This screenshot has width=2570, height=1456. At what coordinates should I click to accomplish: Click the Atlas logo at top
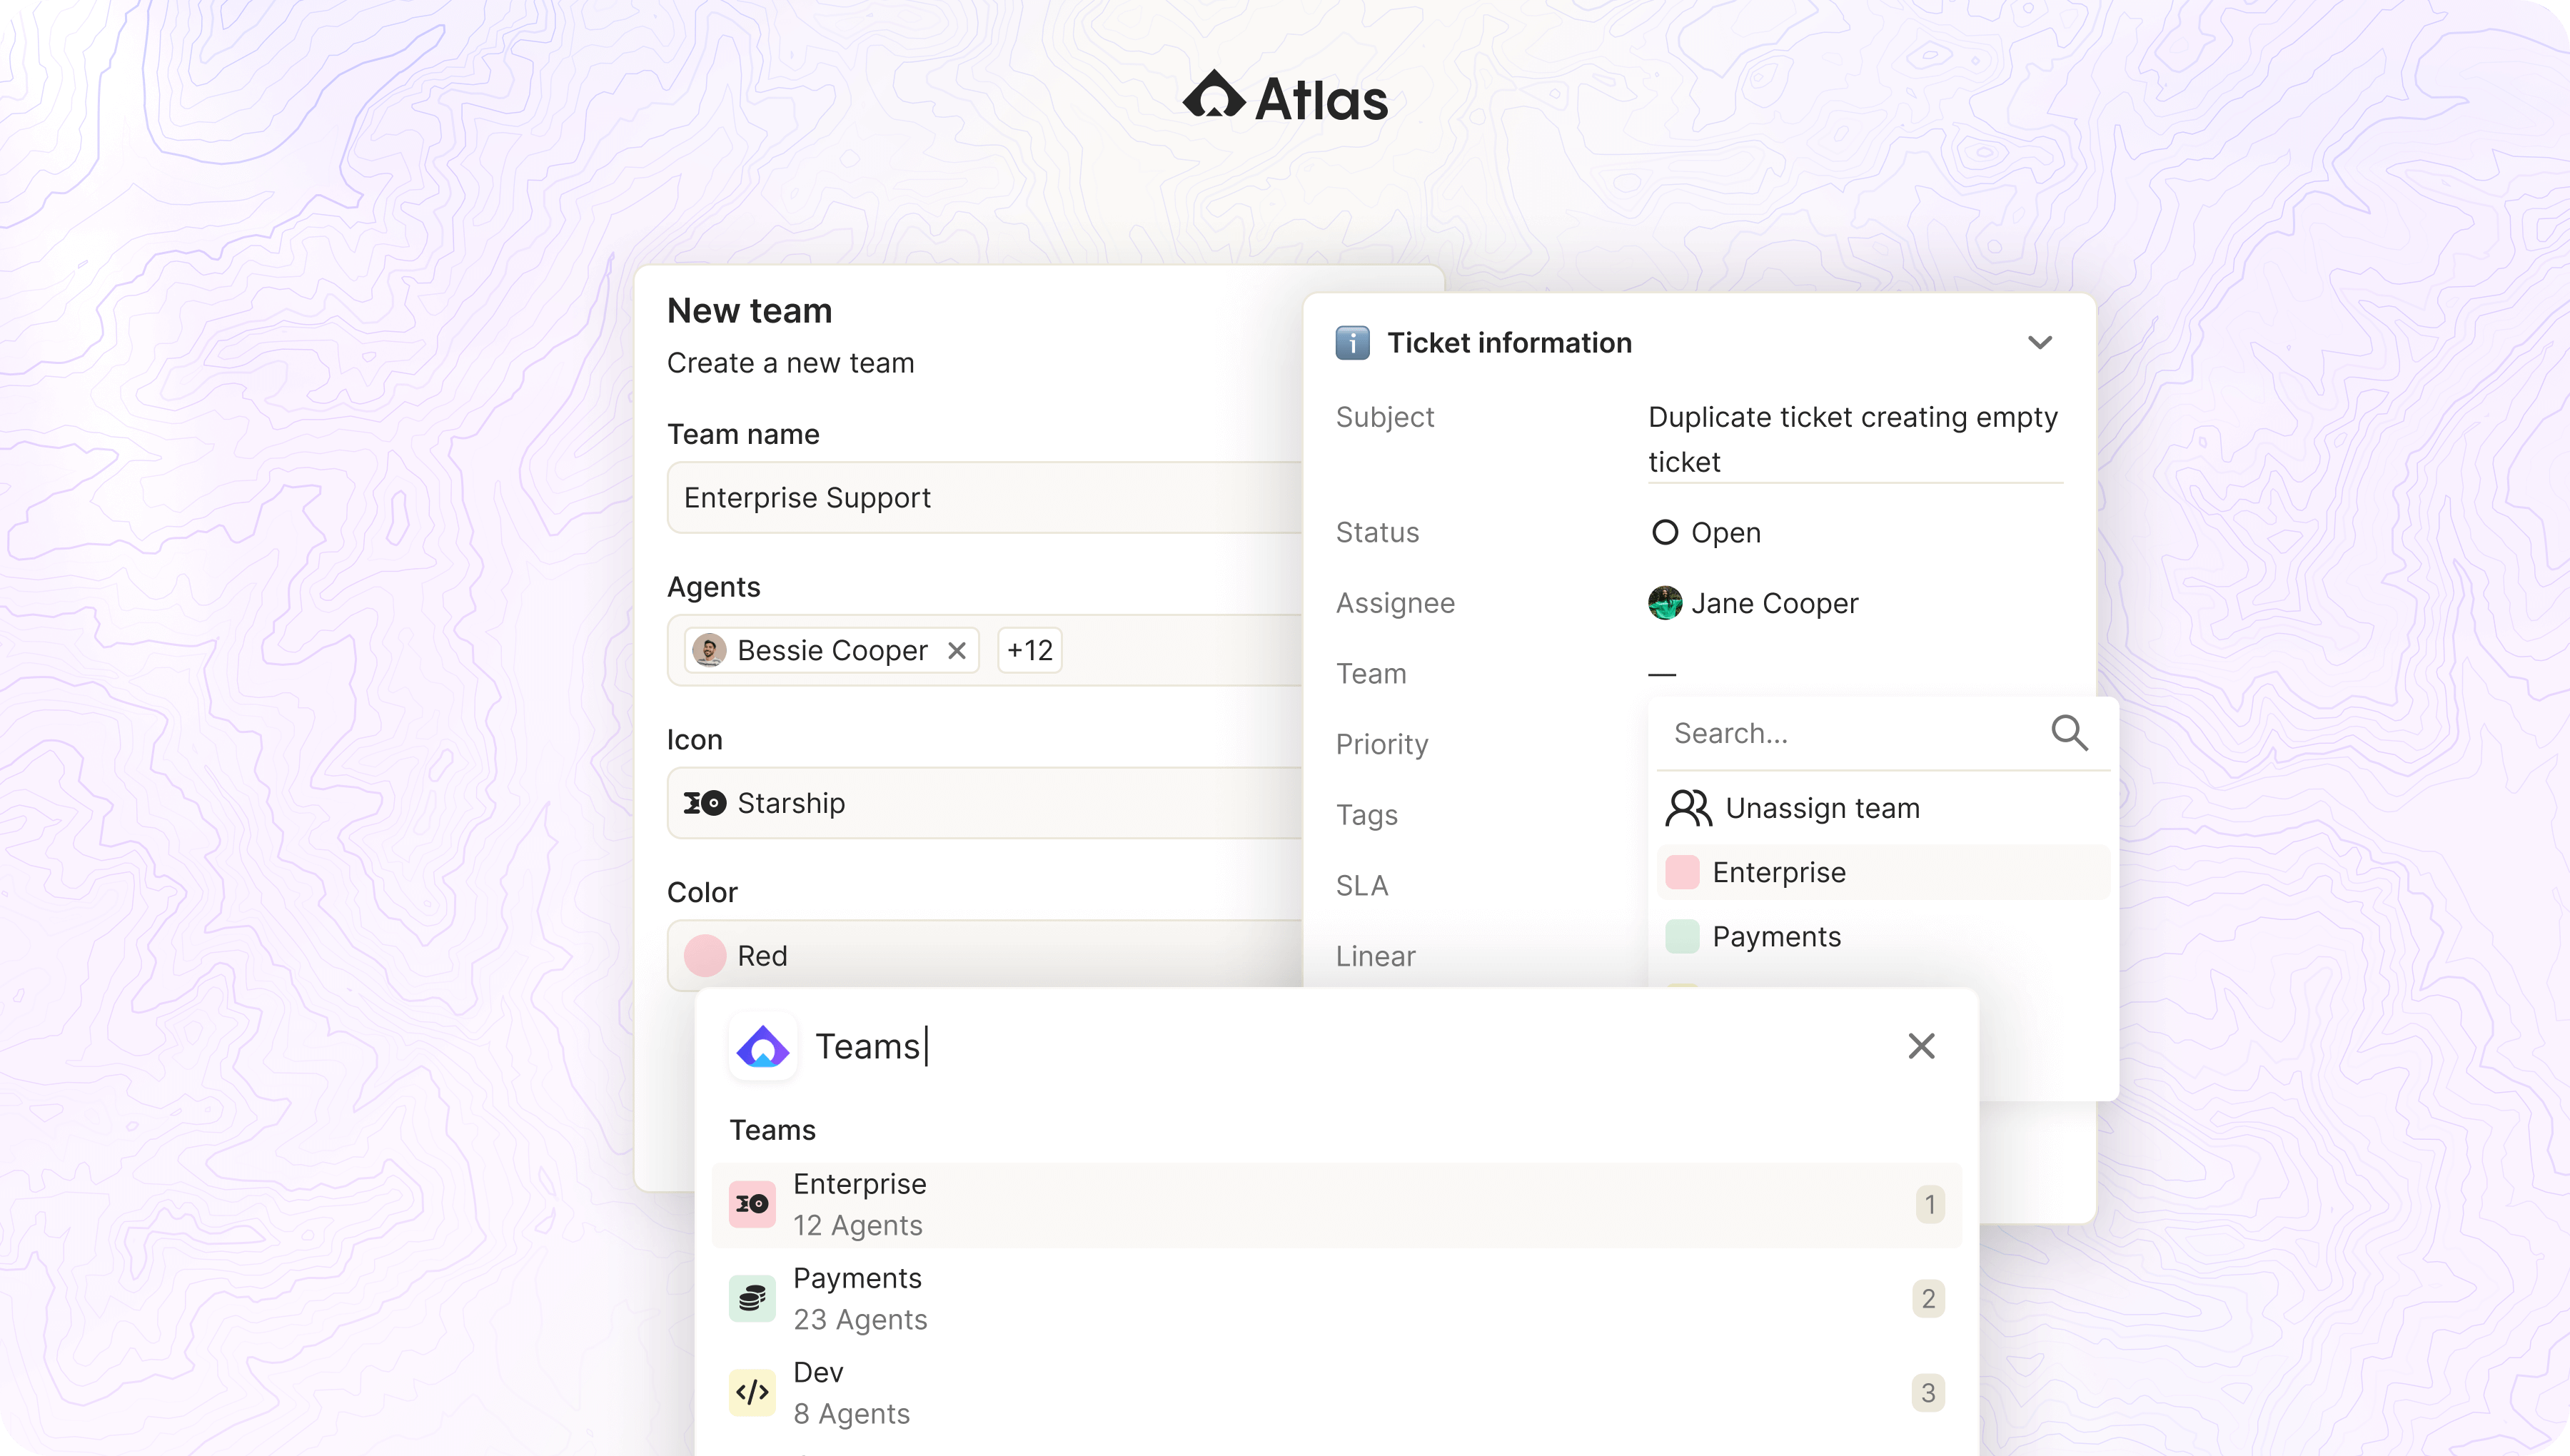(1285, 97)
